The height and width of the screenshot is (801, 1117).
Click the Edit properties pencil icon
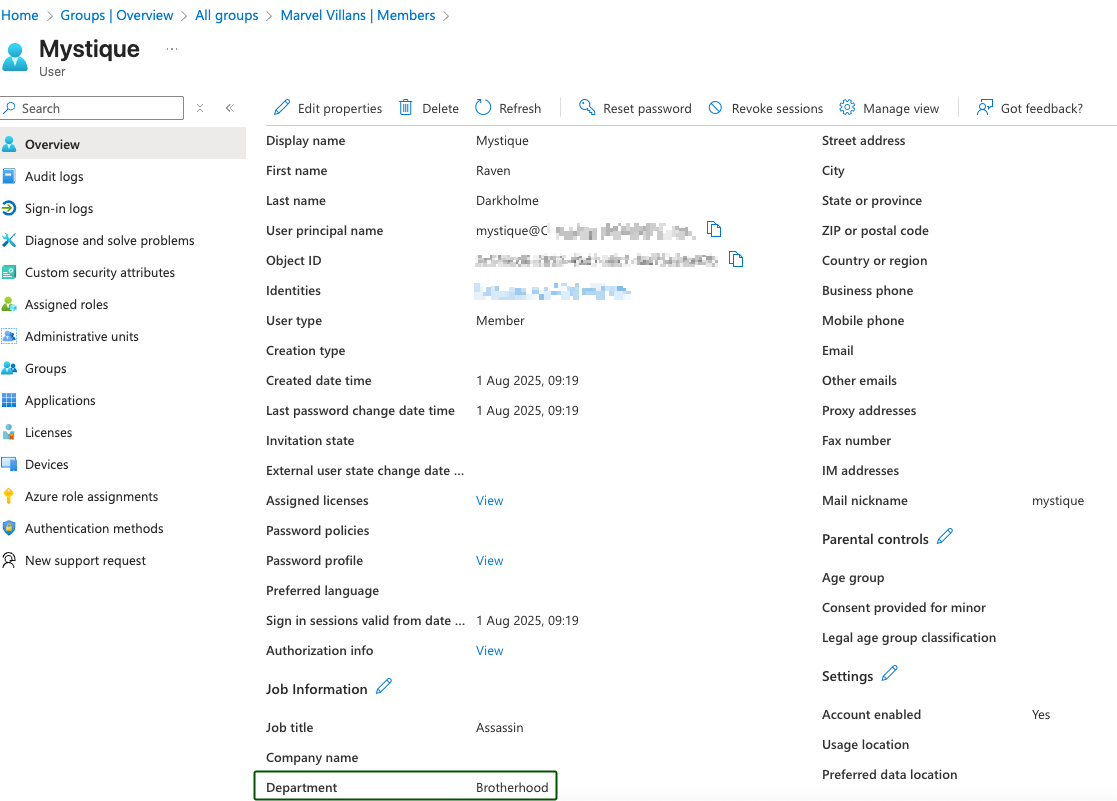pos(282,108)
